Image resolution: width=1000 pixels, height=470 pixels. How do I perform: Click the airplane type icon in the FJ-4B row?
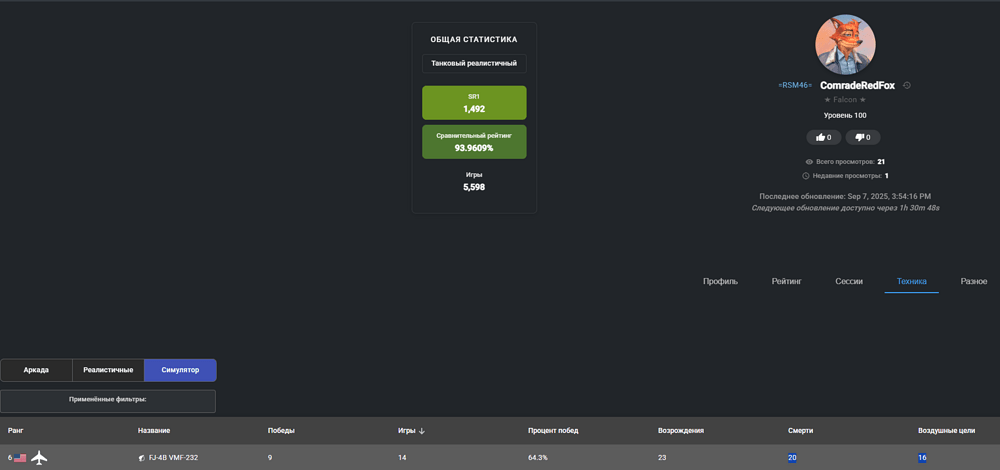click(x=40, y=457)
